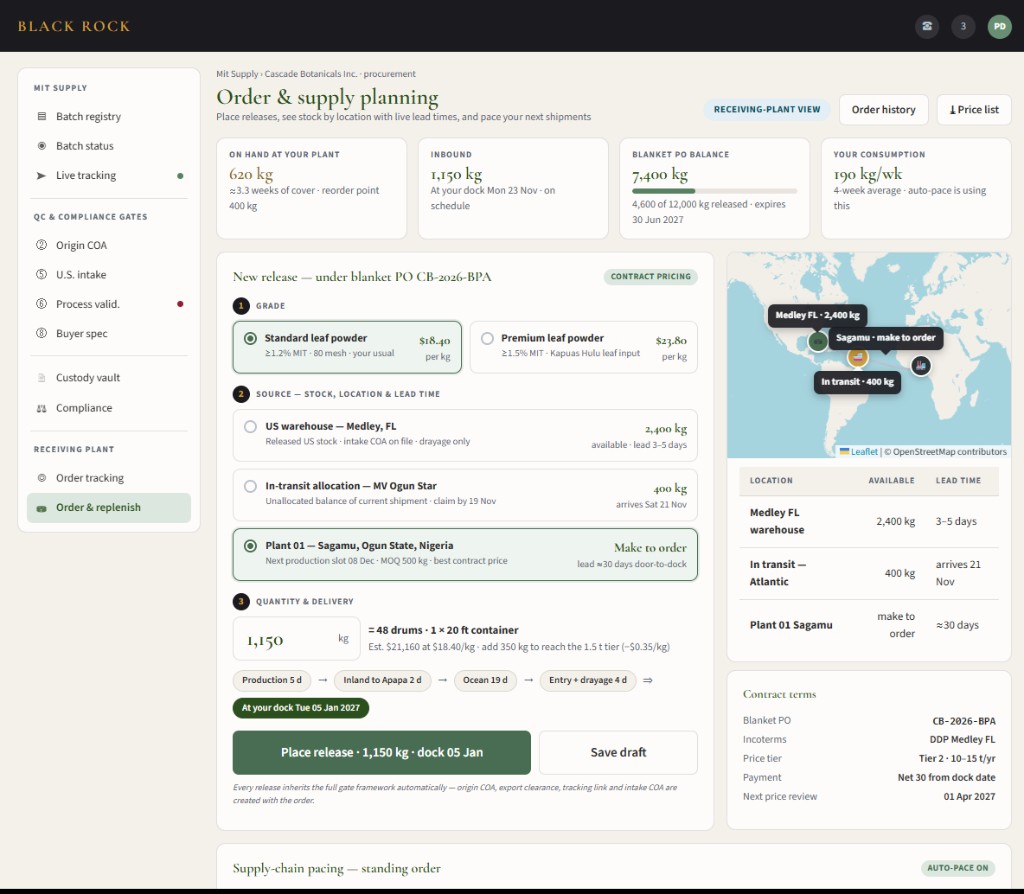Click the Production 5 d stage chip
Screen dimensions: 1024x894
[x=272, y=680]
